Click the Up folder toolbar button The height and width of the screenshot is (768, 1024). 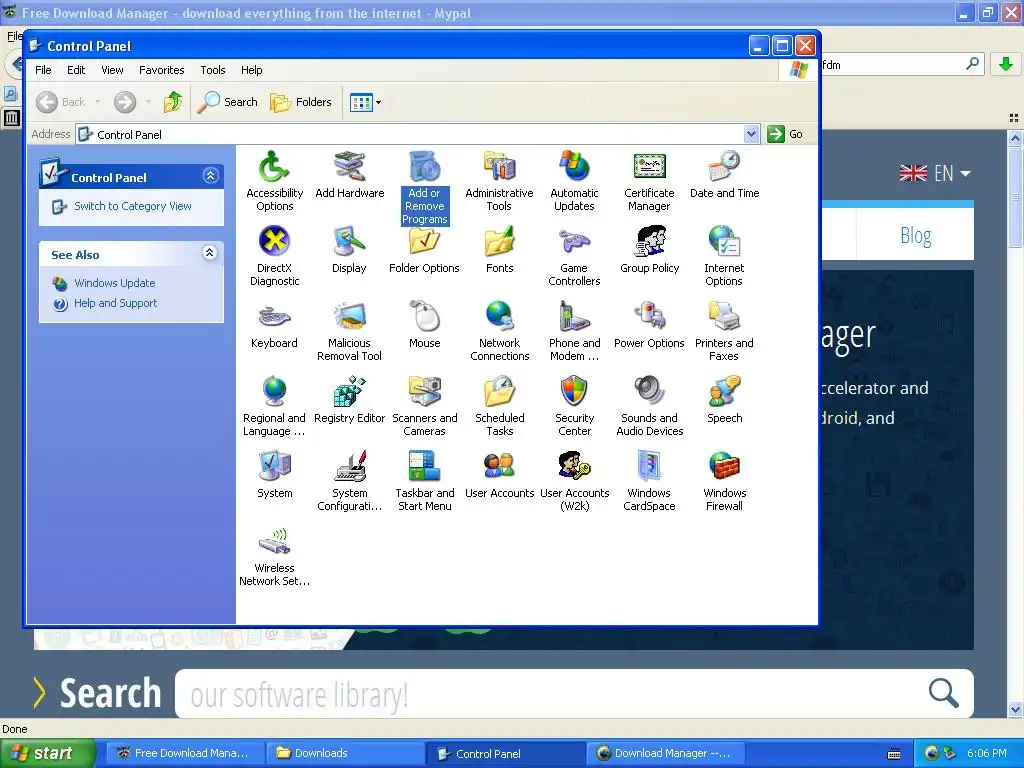[x=173, y=102]
